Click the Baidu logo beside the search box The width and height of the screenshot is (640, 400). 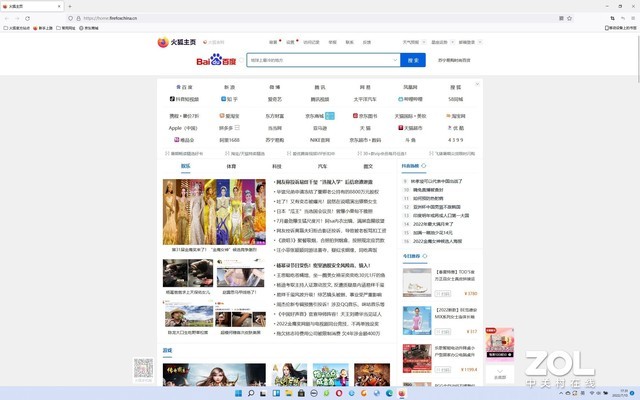click(213, 61)
